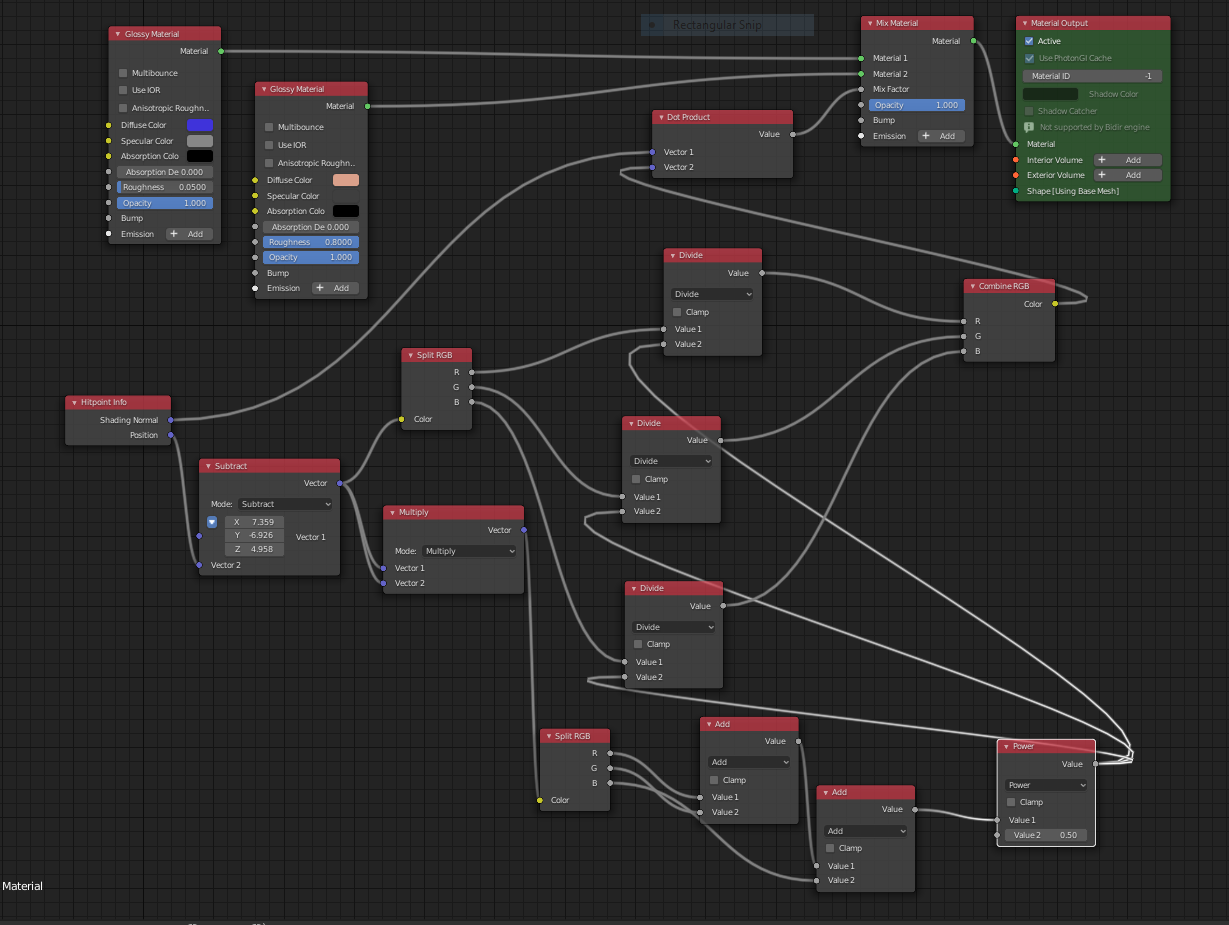
Task: Click the blue vector icon in Subtract node
Action: [212, 522]
